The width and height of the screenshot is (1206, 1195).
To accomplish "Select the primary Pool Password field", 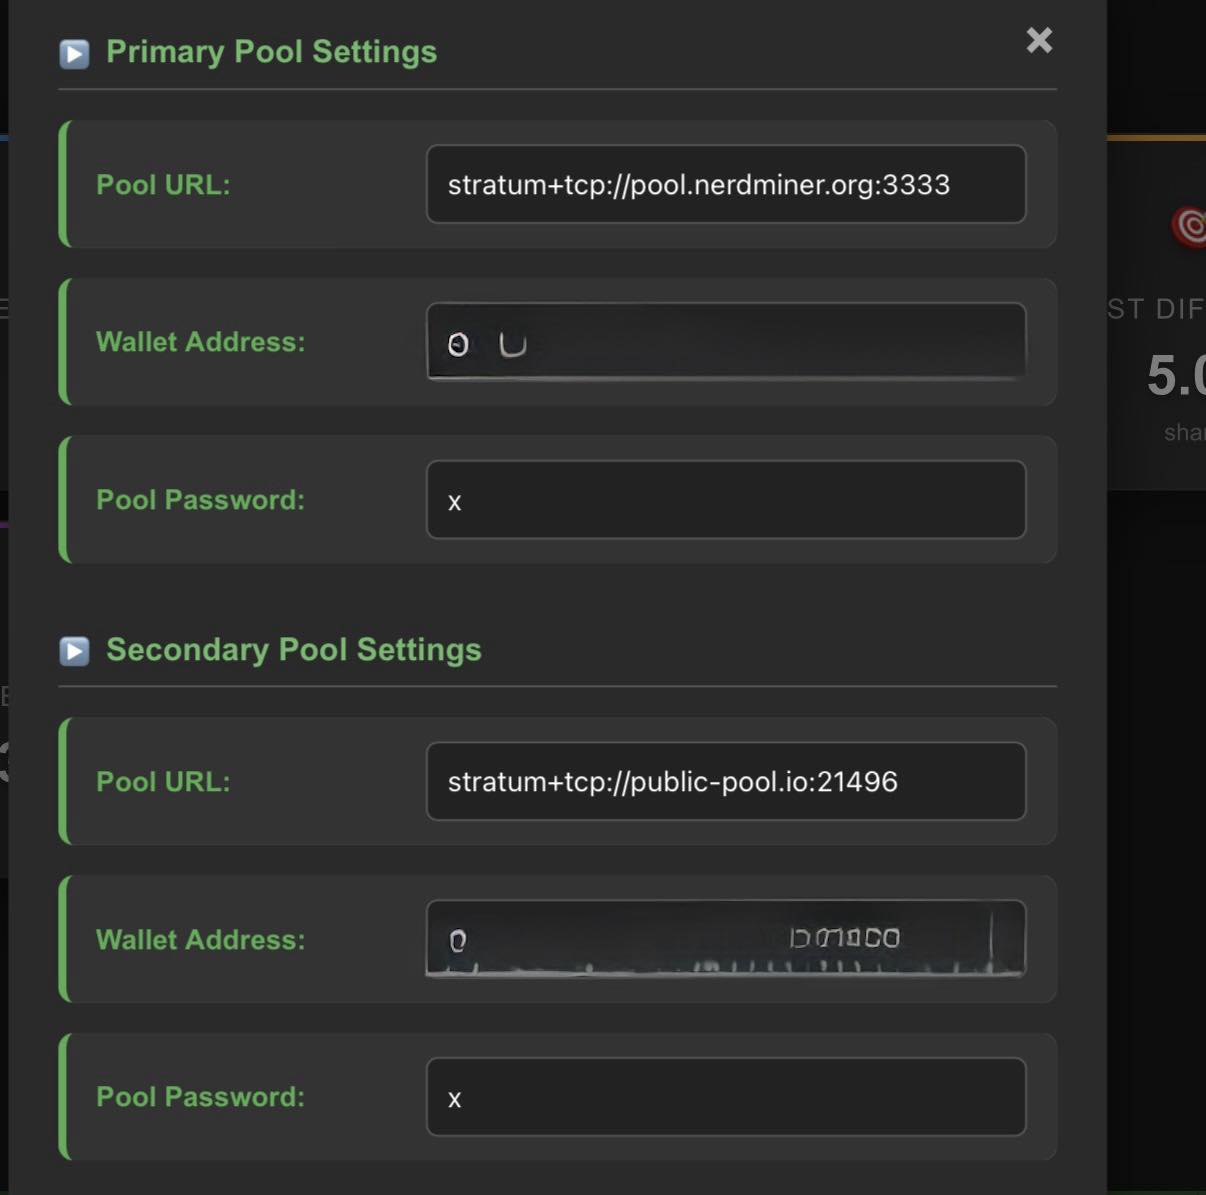I will click(x=726, y=500).
